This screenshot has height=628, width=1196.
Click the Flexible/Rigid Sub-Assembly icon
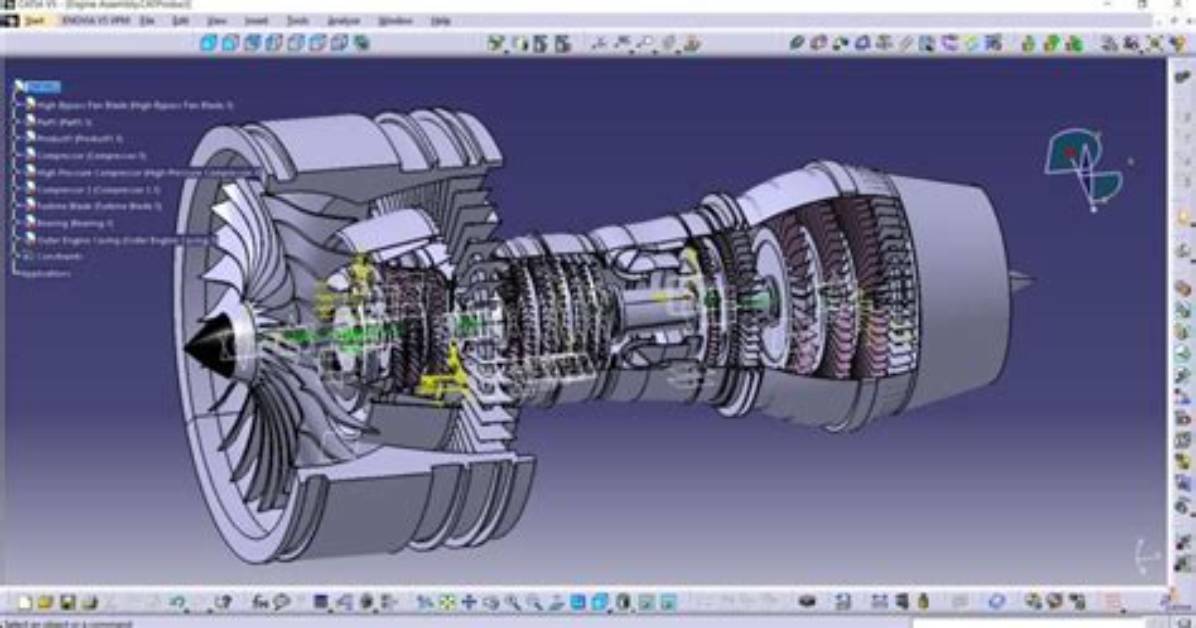point(950,43)
